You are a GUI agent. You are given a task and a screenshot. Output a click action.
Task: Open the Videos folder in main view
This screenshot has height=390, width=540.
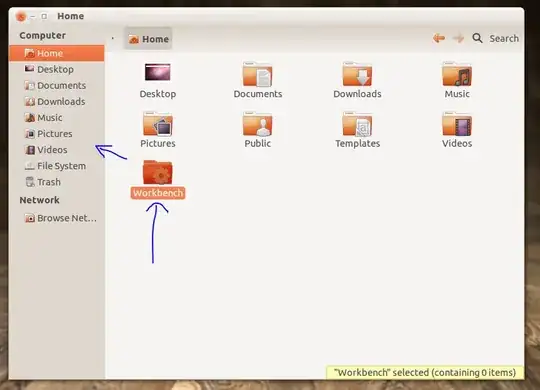click(457, 124)
